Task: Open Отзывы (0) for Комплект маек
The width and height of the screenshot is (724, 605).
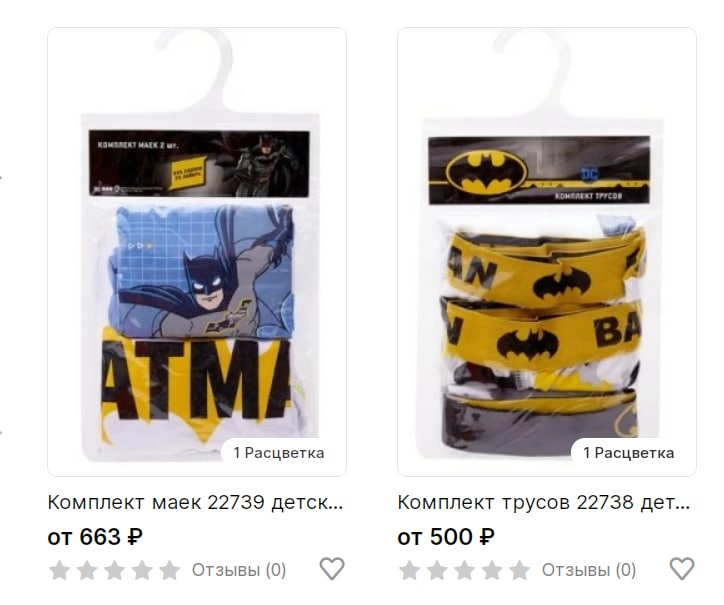Action: click(x=239, y=570)
